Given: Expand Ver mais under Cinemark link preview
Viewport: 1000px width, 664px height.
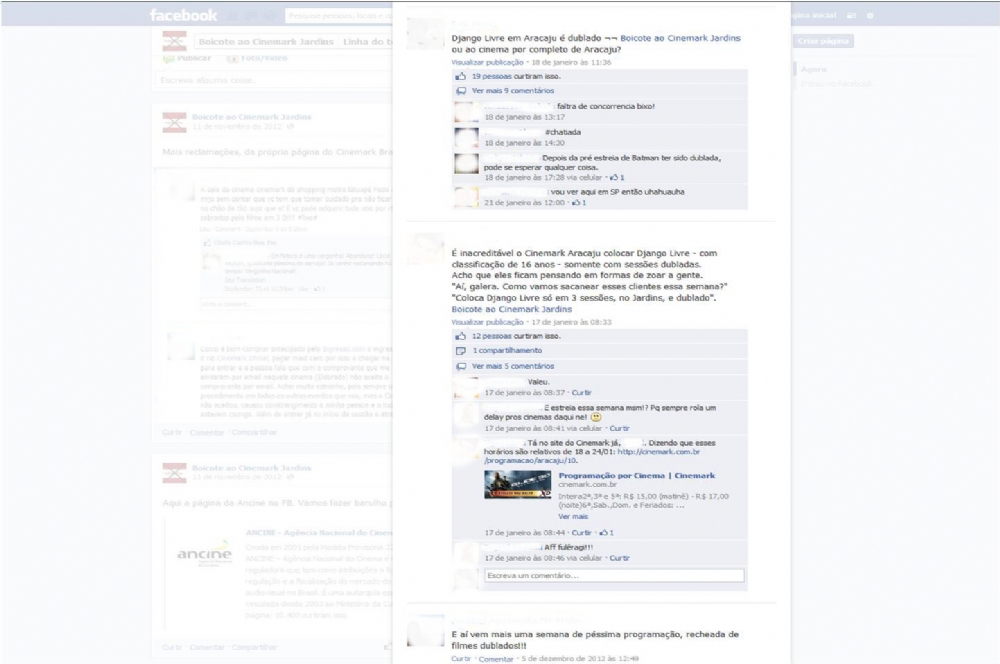Looking at the screenshot, I should (x=573, y=517).
